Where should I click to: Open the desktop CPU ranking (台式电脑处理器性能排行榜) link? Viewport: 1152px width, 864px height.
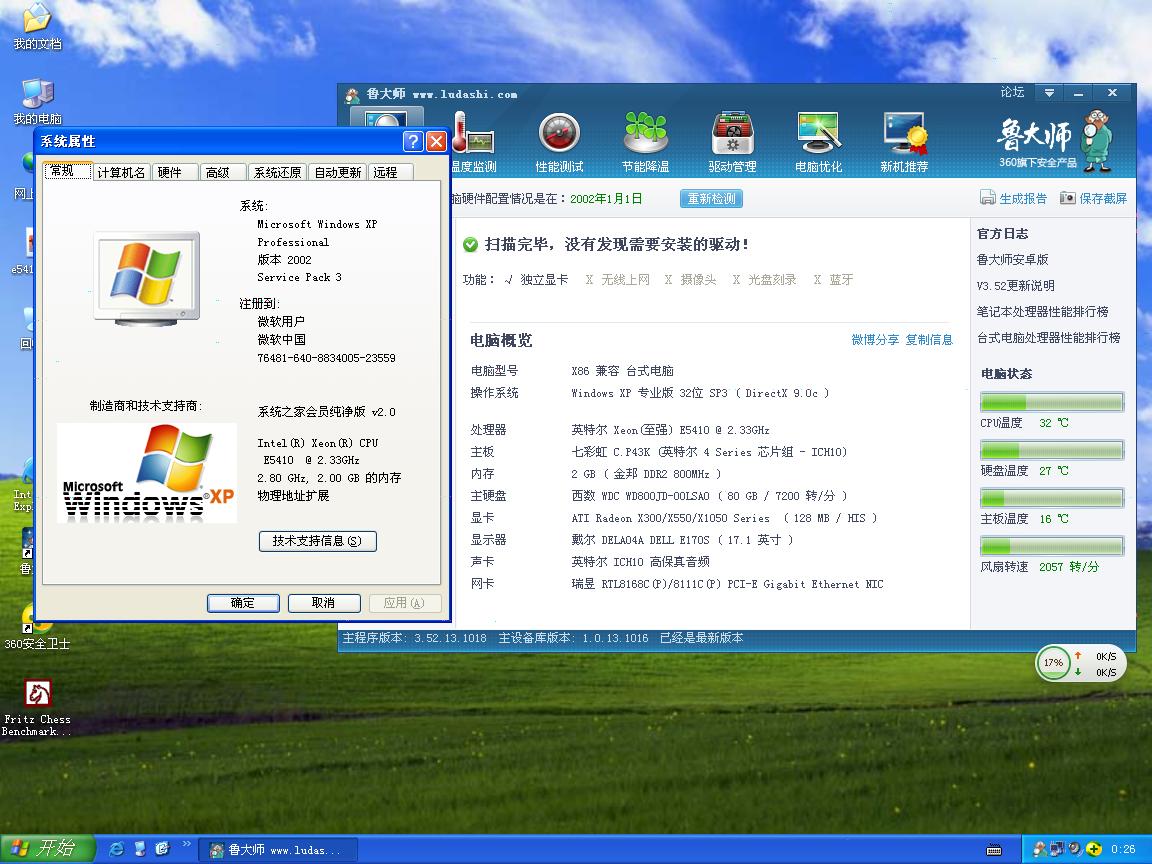[1048, 338]
